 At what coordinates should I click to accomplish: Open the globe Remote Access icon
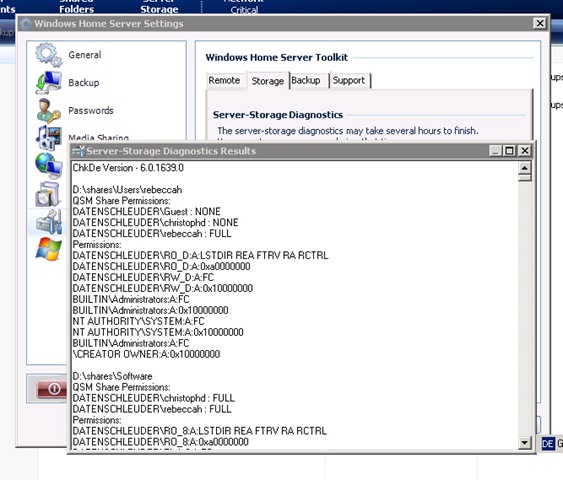pyautogui.click(x=49, y=166)
